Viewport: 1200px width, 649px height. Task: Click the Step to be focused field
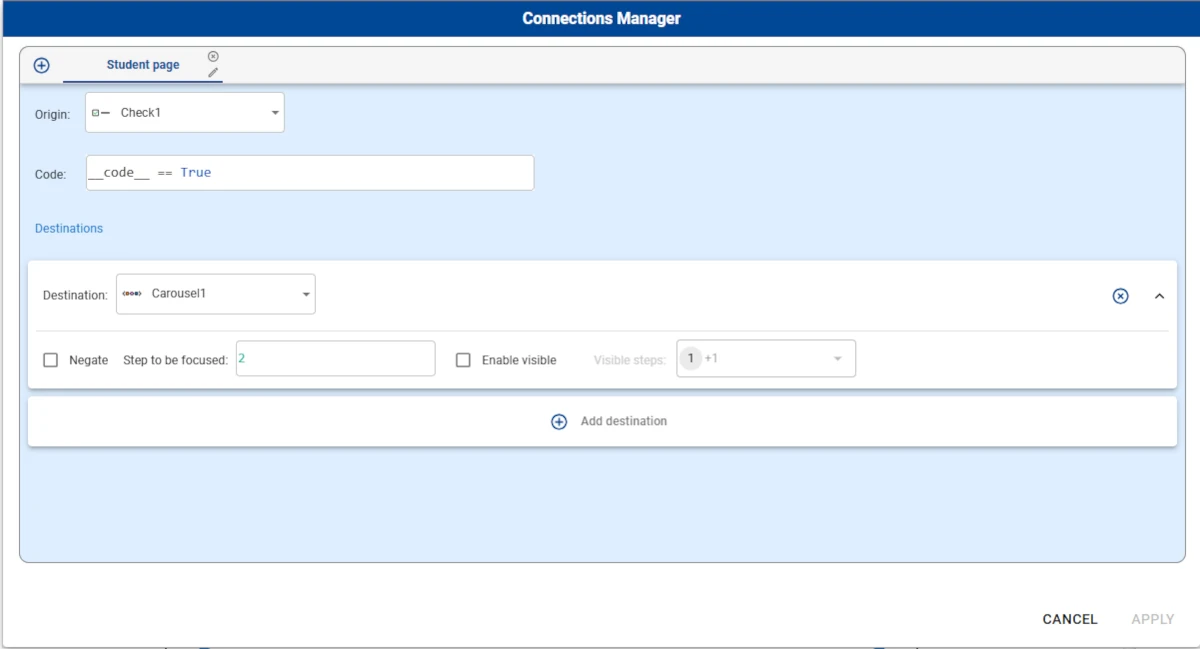[335, 358]
